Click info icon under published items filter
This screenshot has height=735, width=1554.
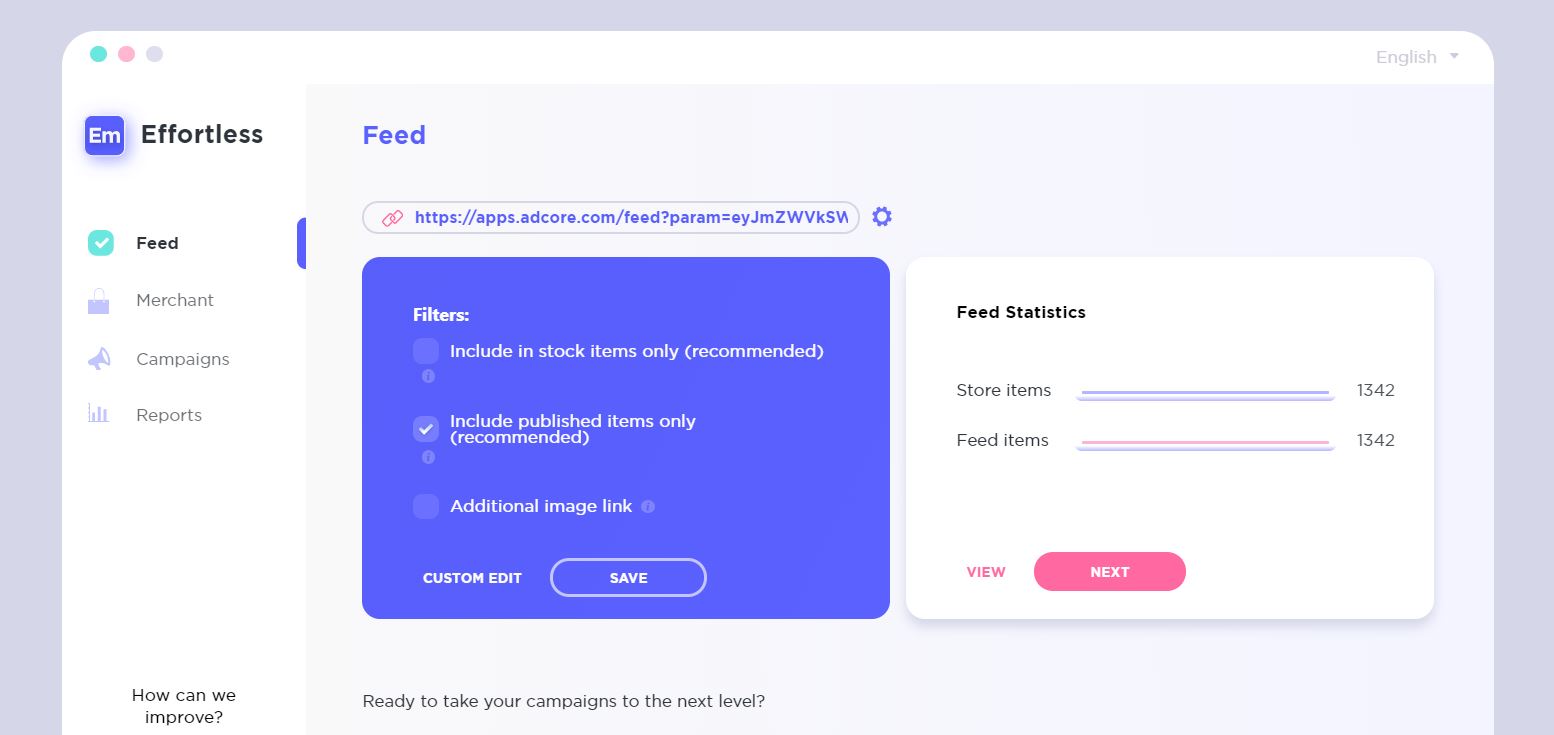pos(428,457)
